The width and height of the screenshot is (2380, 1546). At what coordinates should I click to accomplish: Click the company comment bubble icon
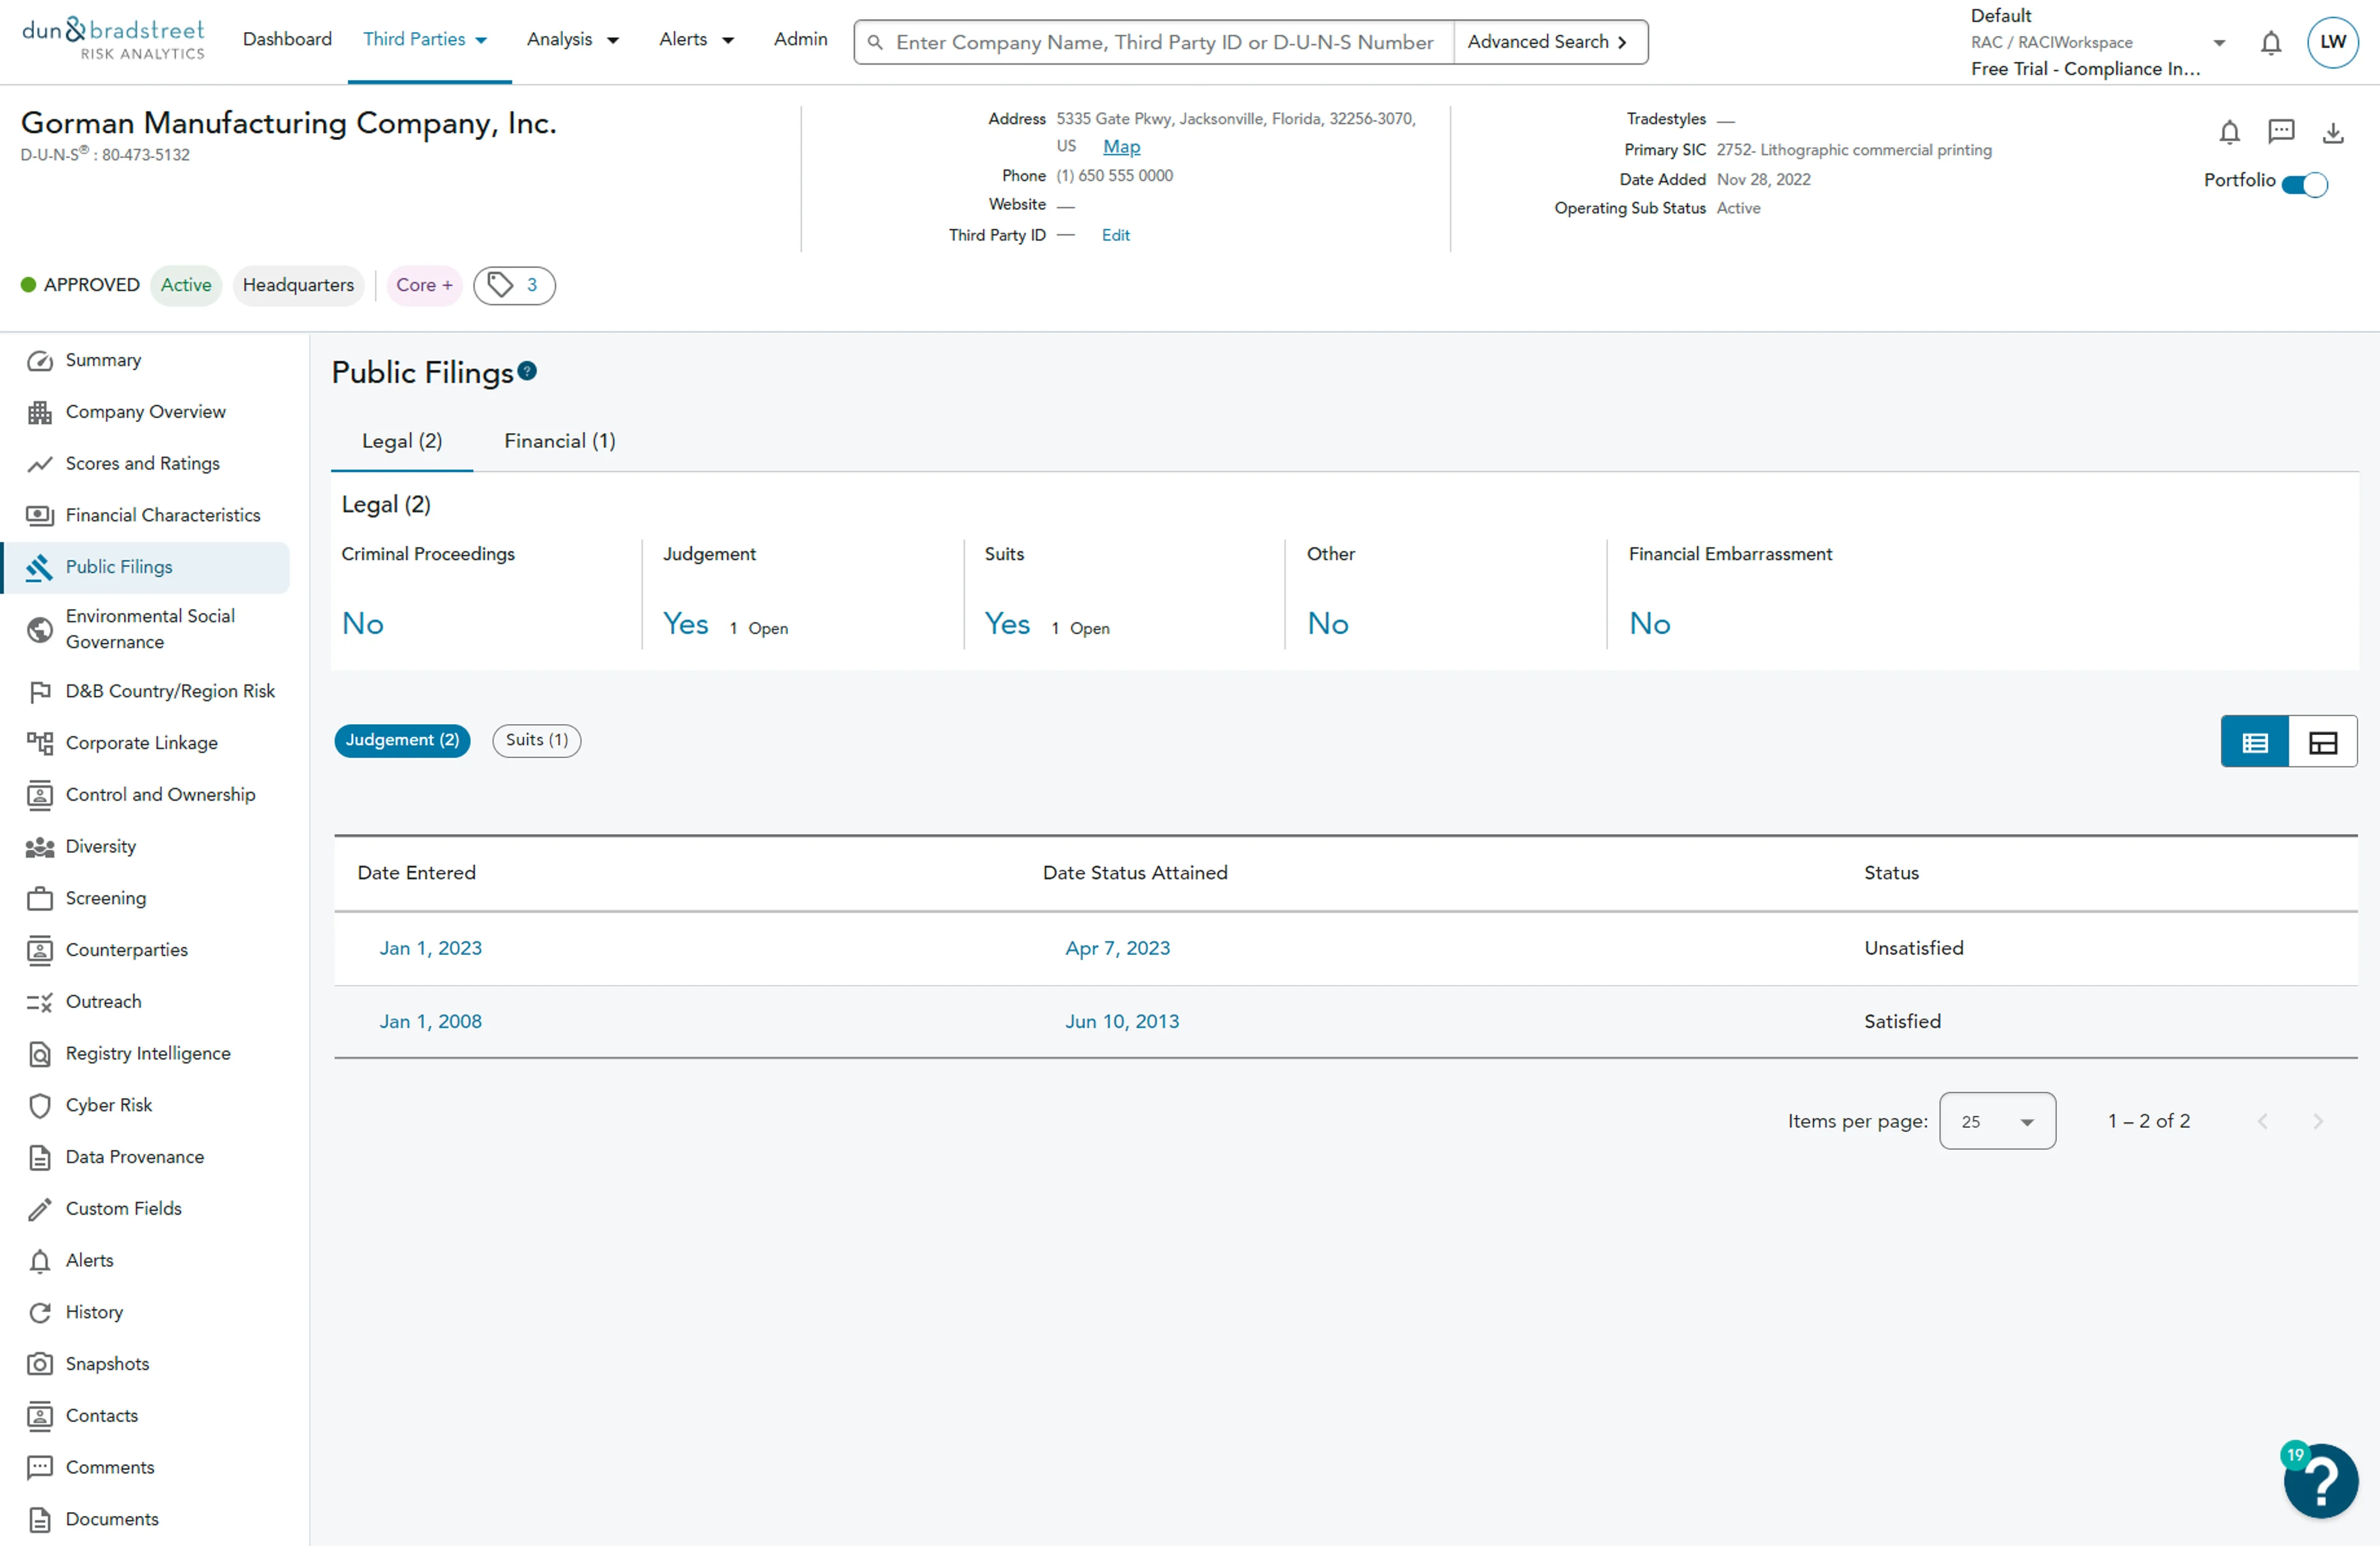2281,131
